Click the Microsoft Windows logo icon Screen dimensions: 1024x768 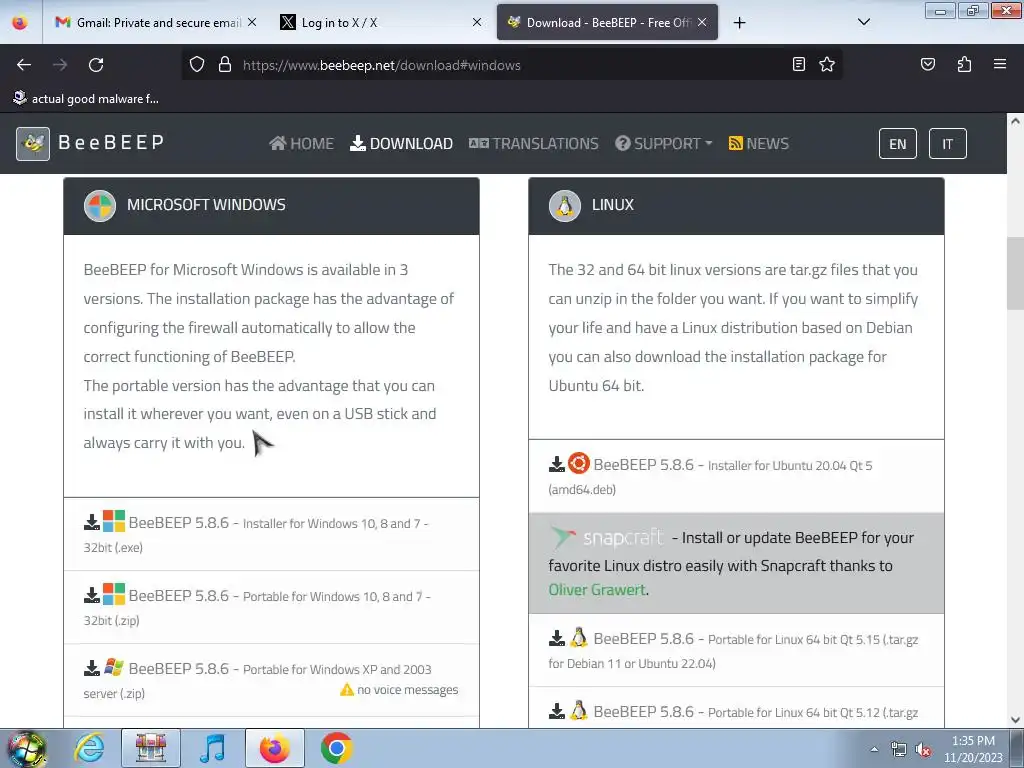[100, 206]
